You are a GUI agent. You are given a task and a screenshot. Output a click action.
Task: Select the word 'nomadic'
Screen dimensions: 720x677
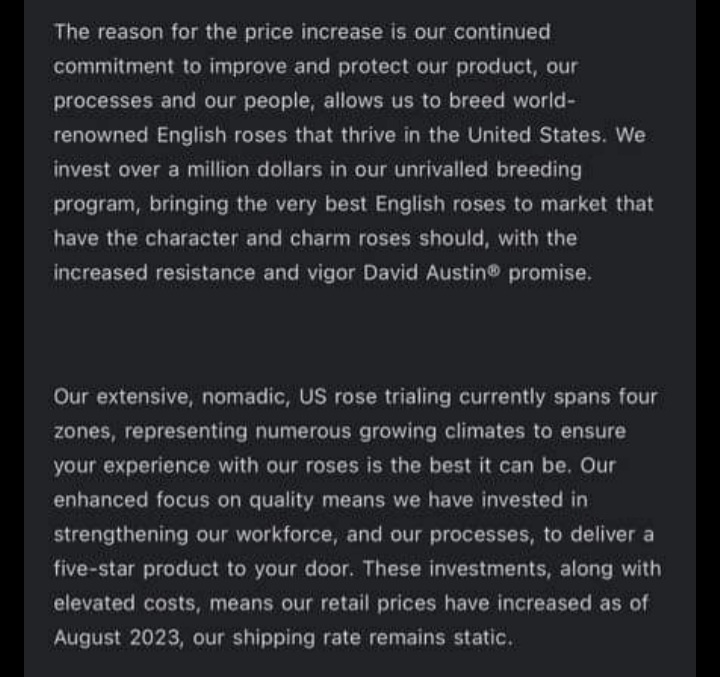(244, 397)
